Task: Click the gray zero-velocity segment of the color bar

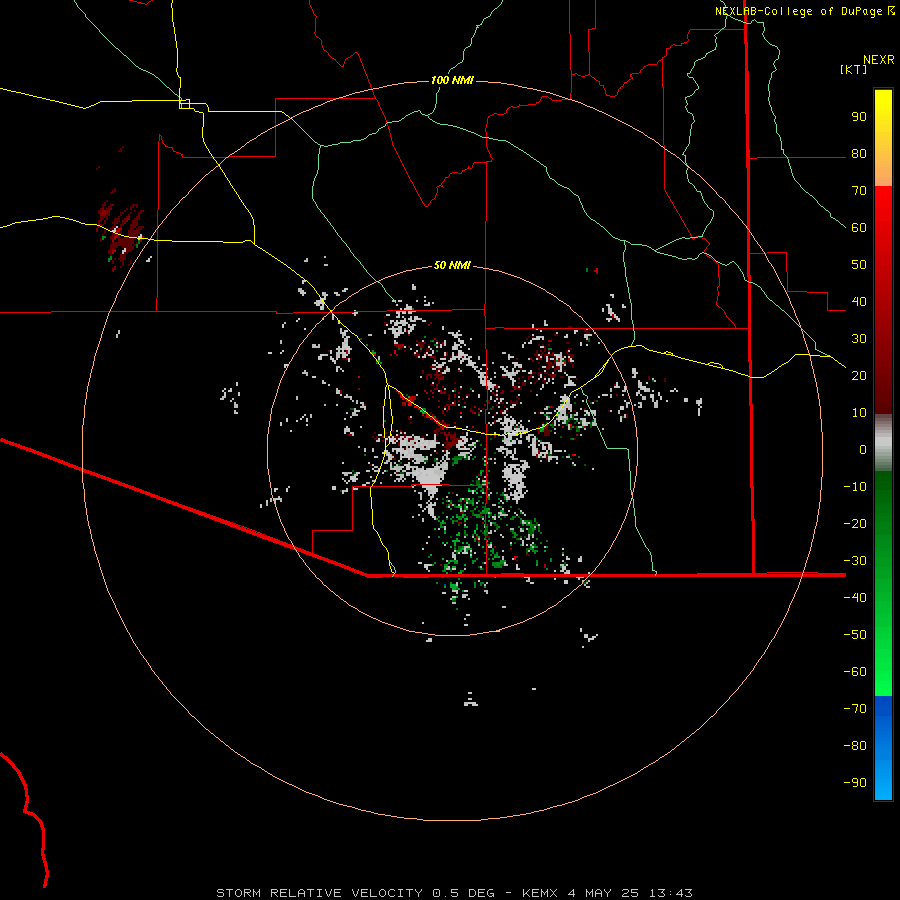Action: pyautogui.click(x=883, y=443)
